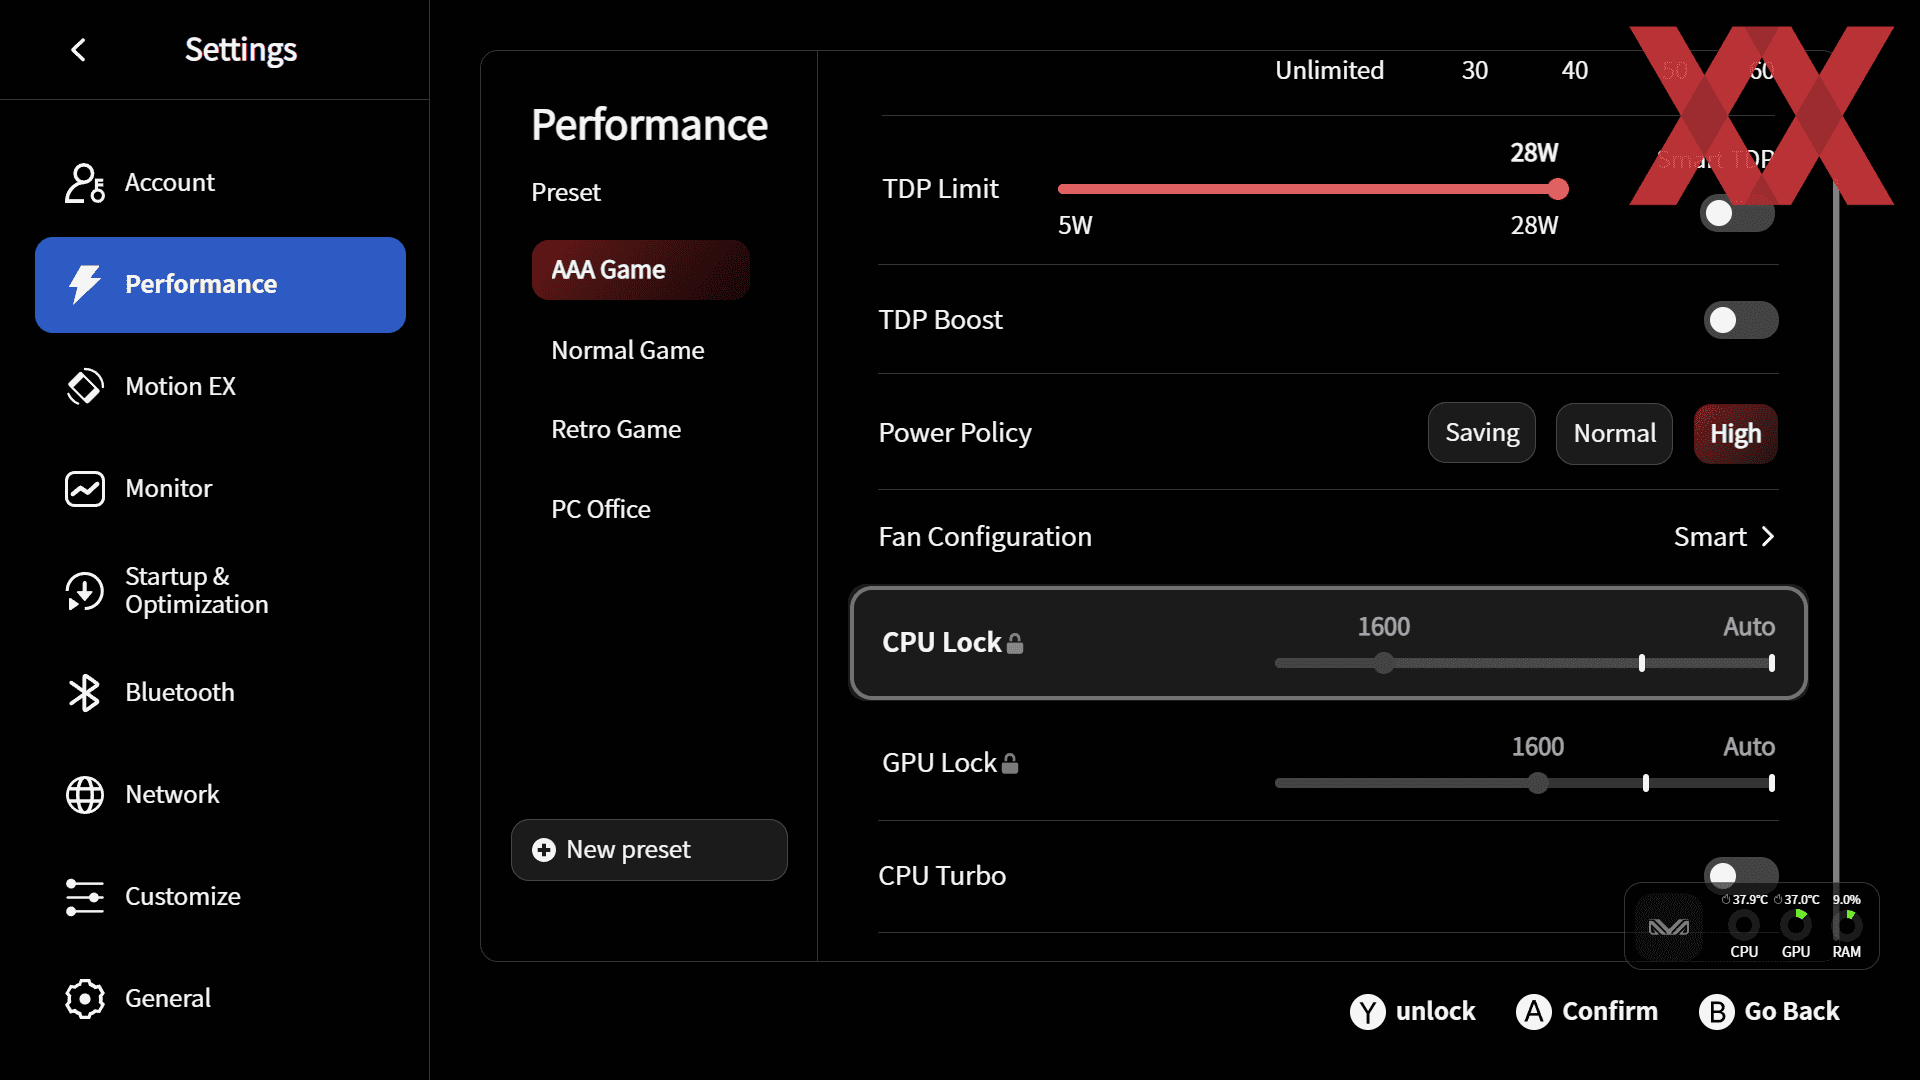Enable the CPU Turbo toggle
The height and width of the screenshot is (1080, 1920).
coord(1741,875)
